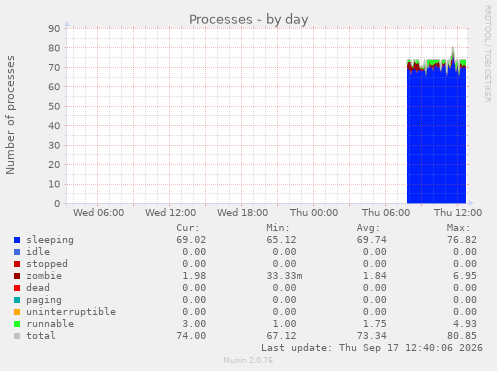The width and height of the screenshot is (497, 371).
Task: Click the orange uninterruptible legend swatch
Action: point(17,312)
